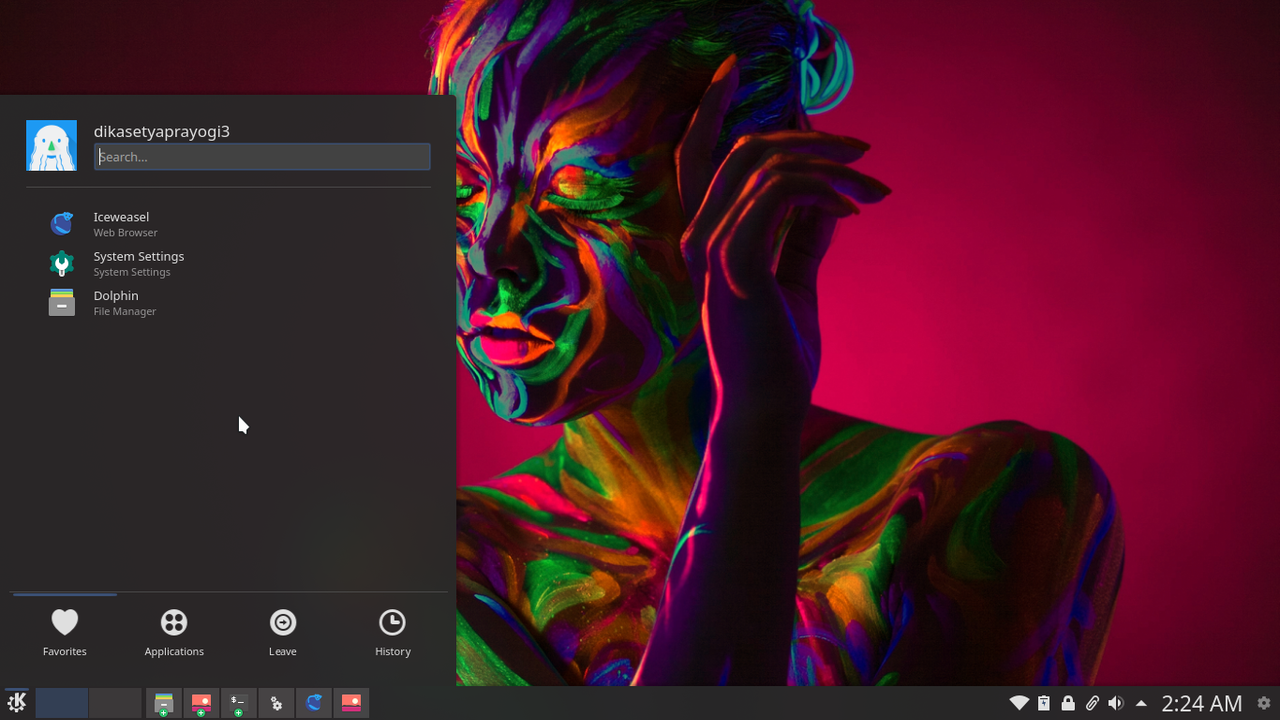Screen dimensions: 1280x720
Task: Launch System Settings from favorites list
Action: (230, 263)
